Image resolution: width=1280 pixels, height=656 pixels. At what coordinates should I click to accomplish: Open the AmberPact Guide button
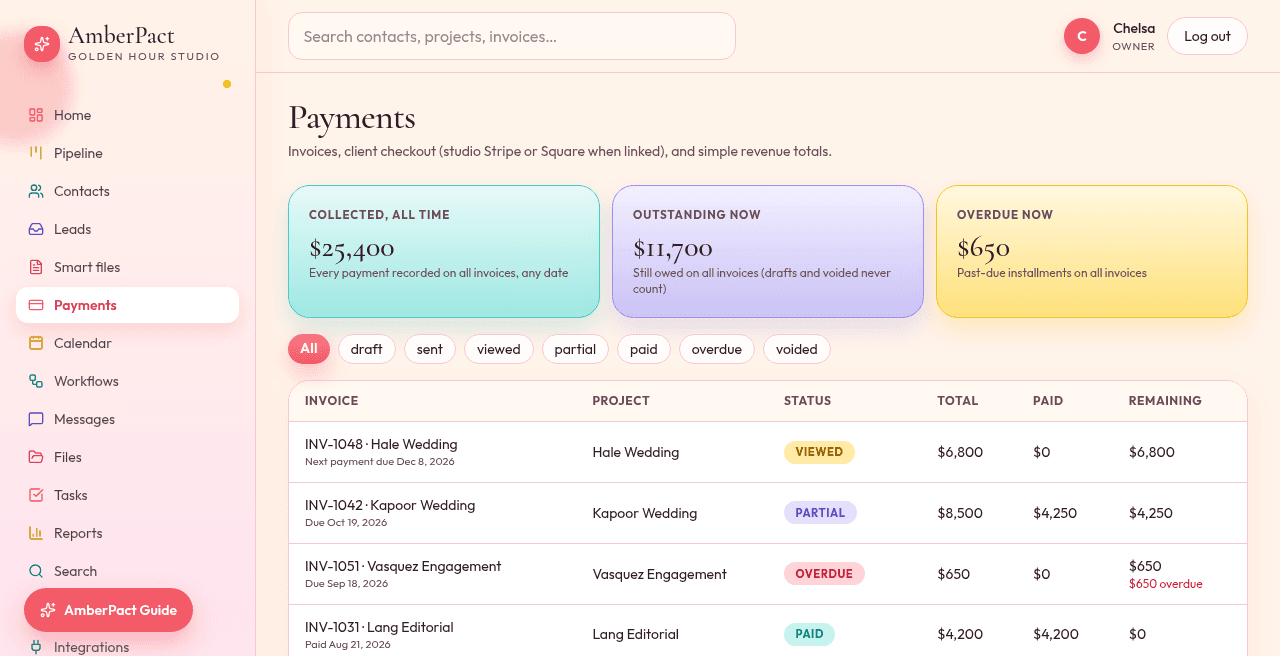tap(108, 610)
